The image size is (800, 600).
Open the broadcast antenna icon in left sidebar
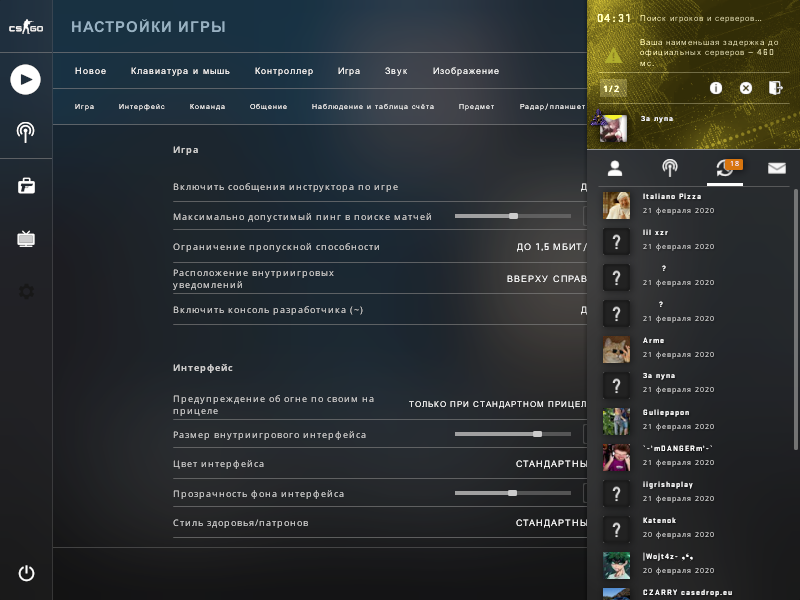click(26, 132)
